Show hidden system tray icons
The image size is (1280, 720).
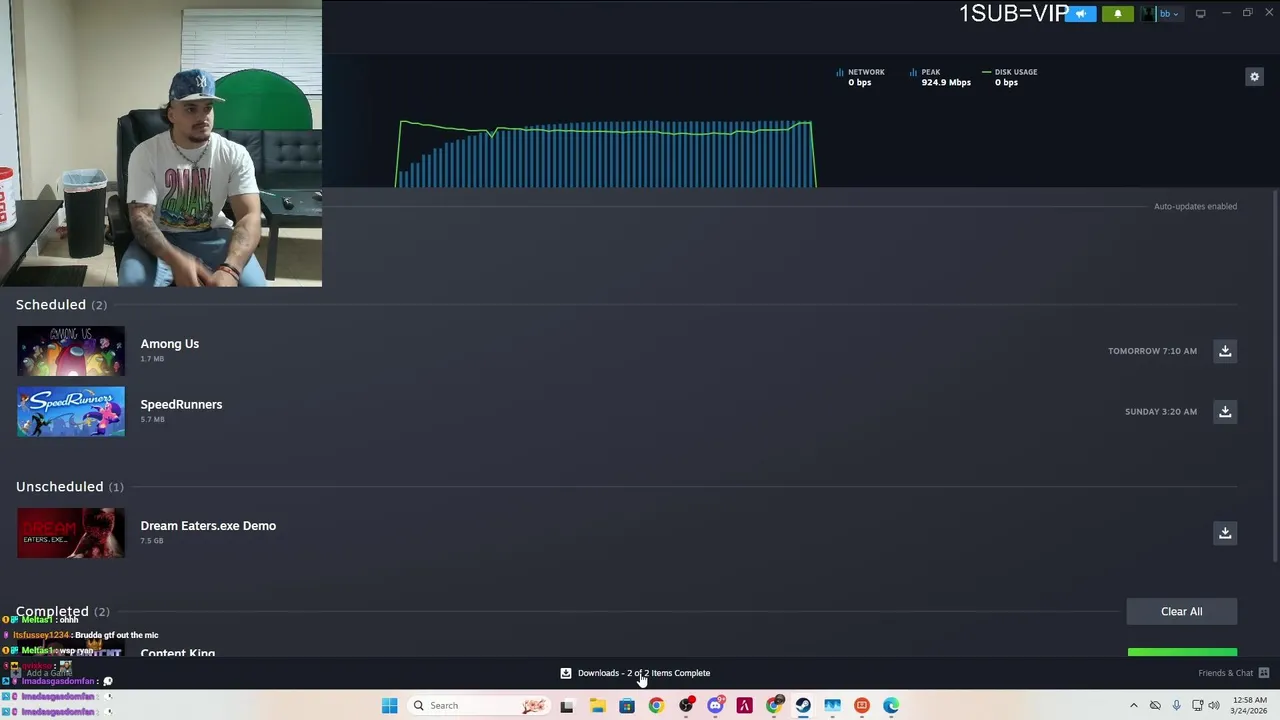pyautogui.click(x=1133, y=706)
